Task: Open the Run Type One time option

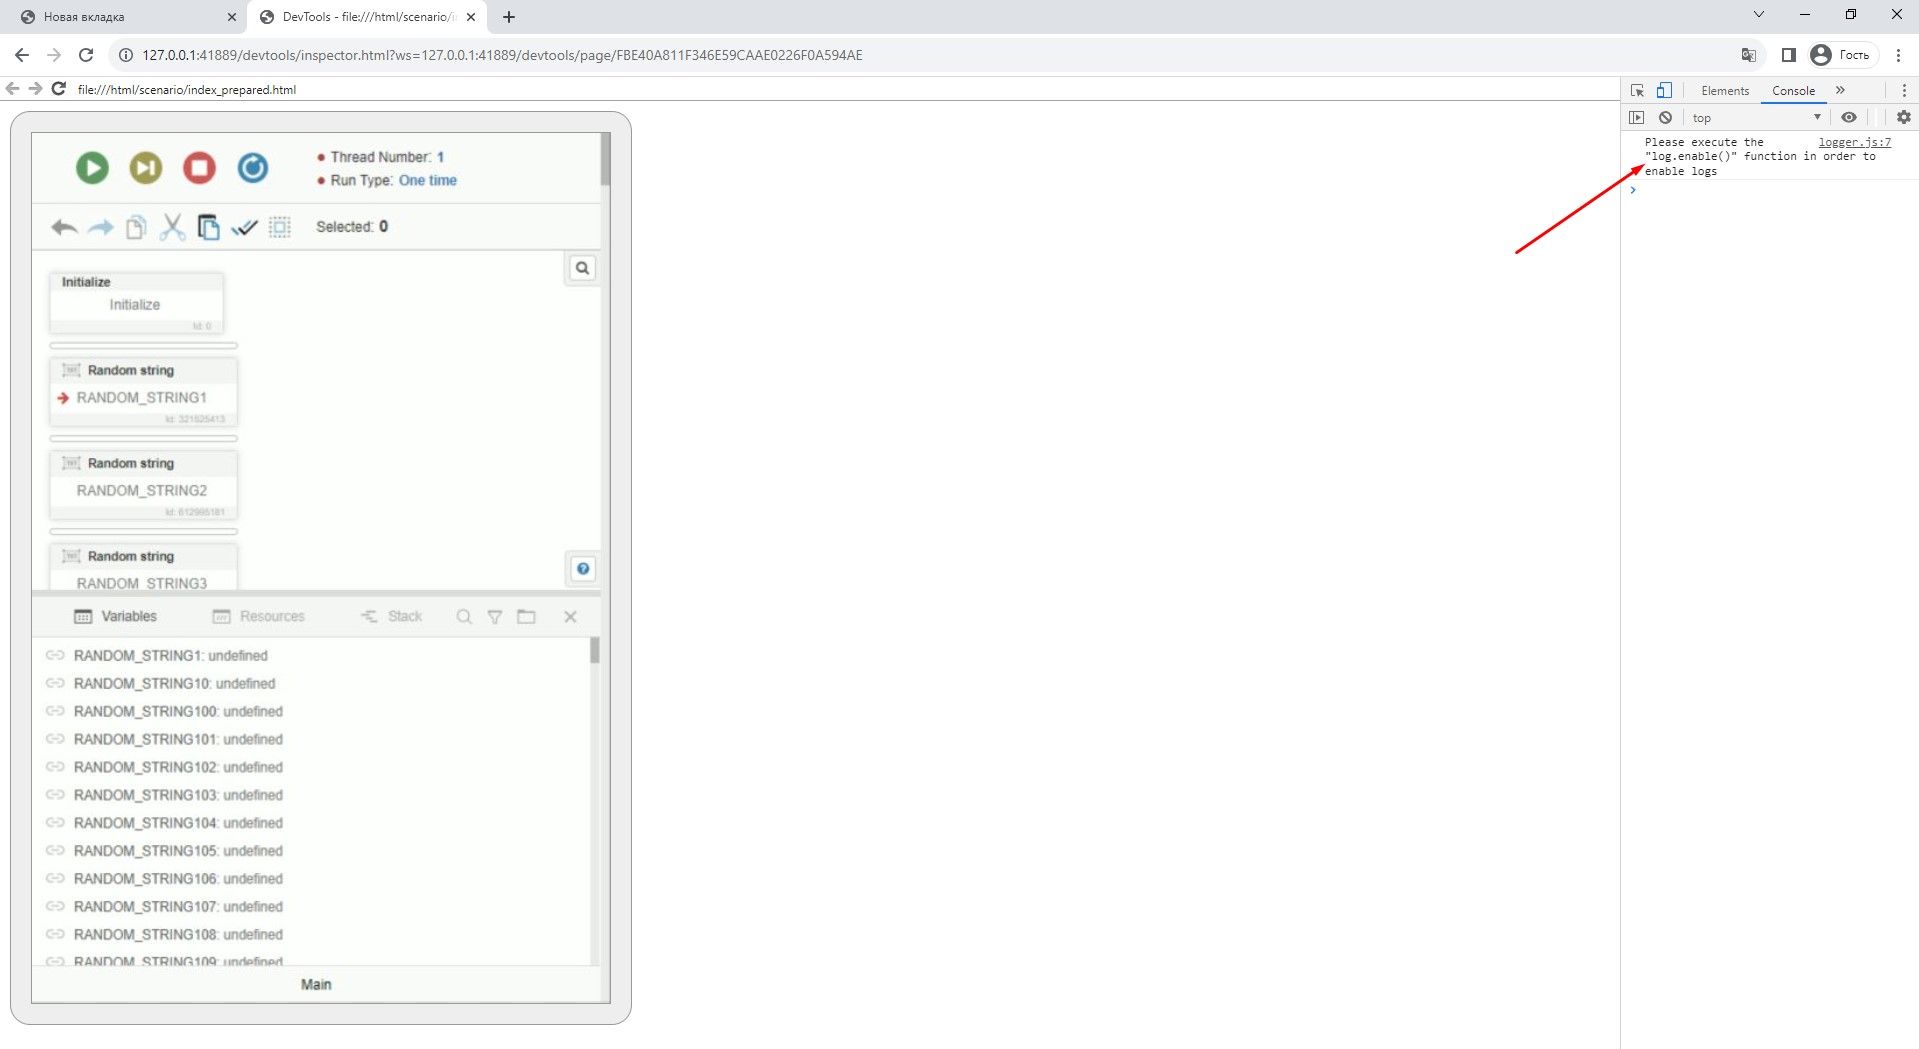Action: click(x=427, y=181)
